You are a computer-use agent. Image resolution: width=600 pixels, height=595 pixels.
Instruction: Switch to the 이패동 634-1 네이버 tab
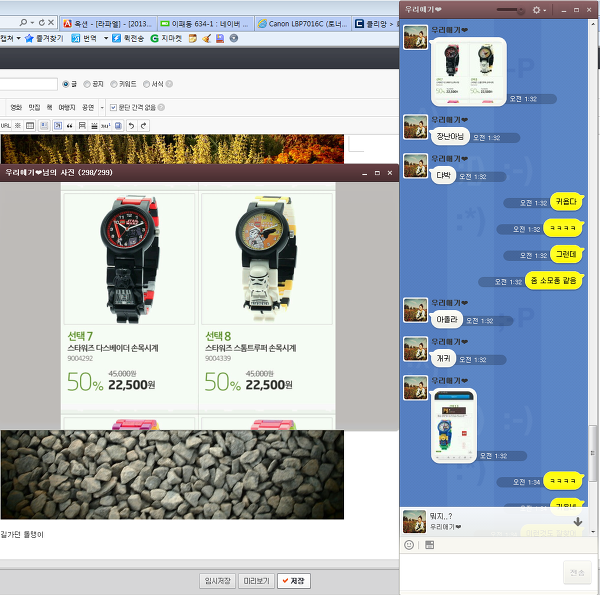coord(205,24)
